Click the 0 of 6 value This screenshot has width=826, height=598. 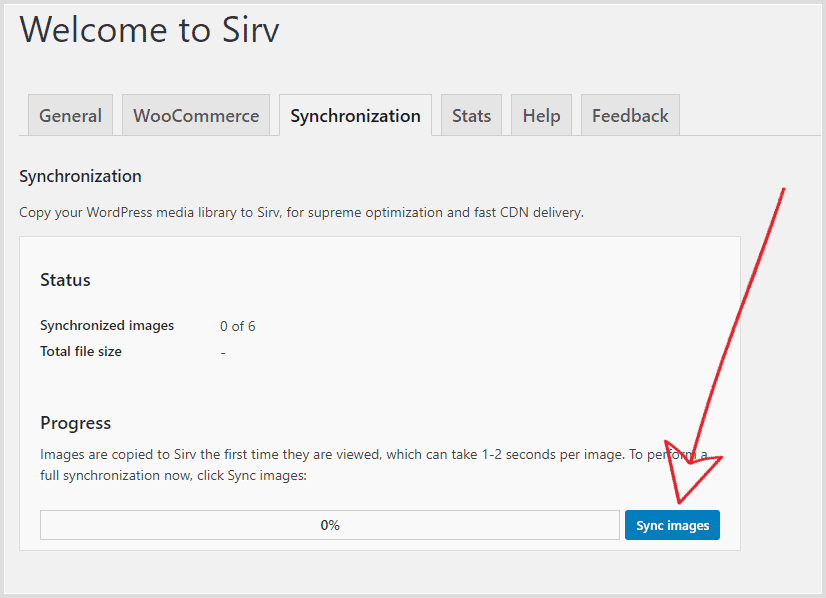coord(238,326)
